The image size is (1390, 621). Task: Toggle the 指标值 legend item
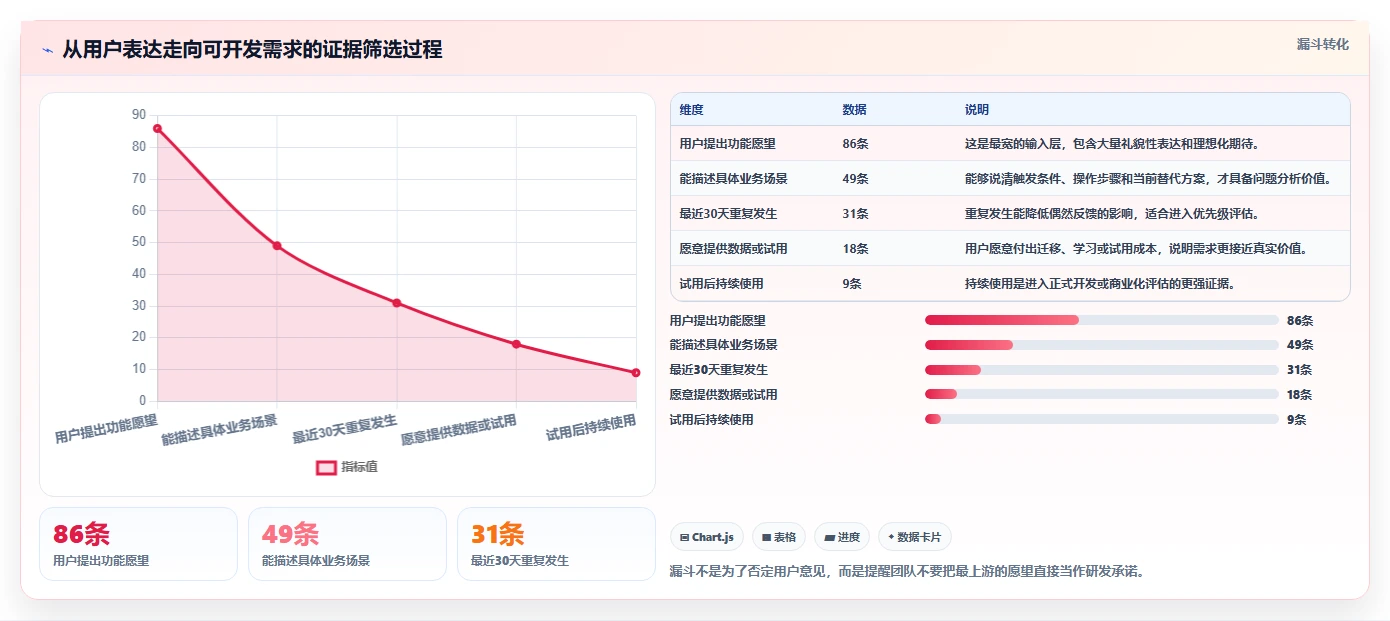347,467
